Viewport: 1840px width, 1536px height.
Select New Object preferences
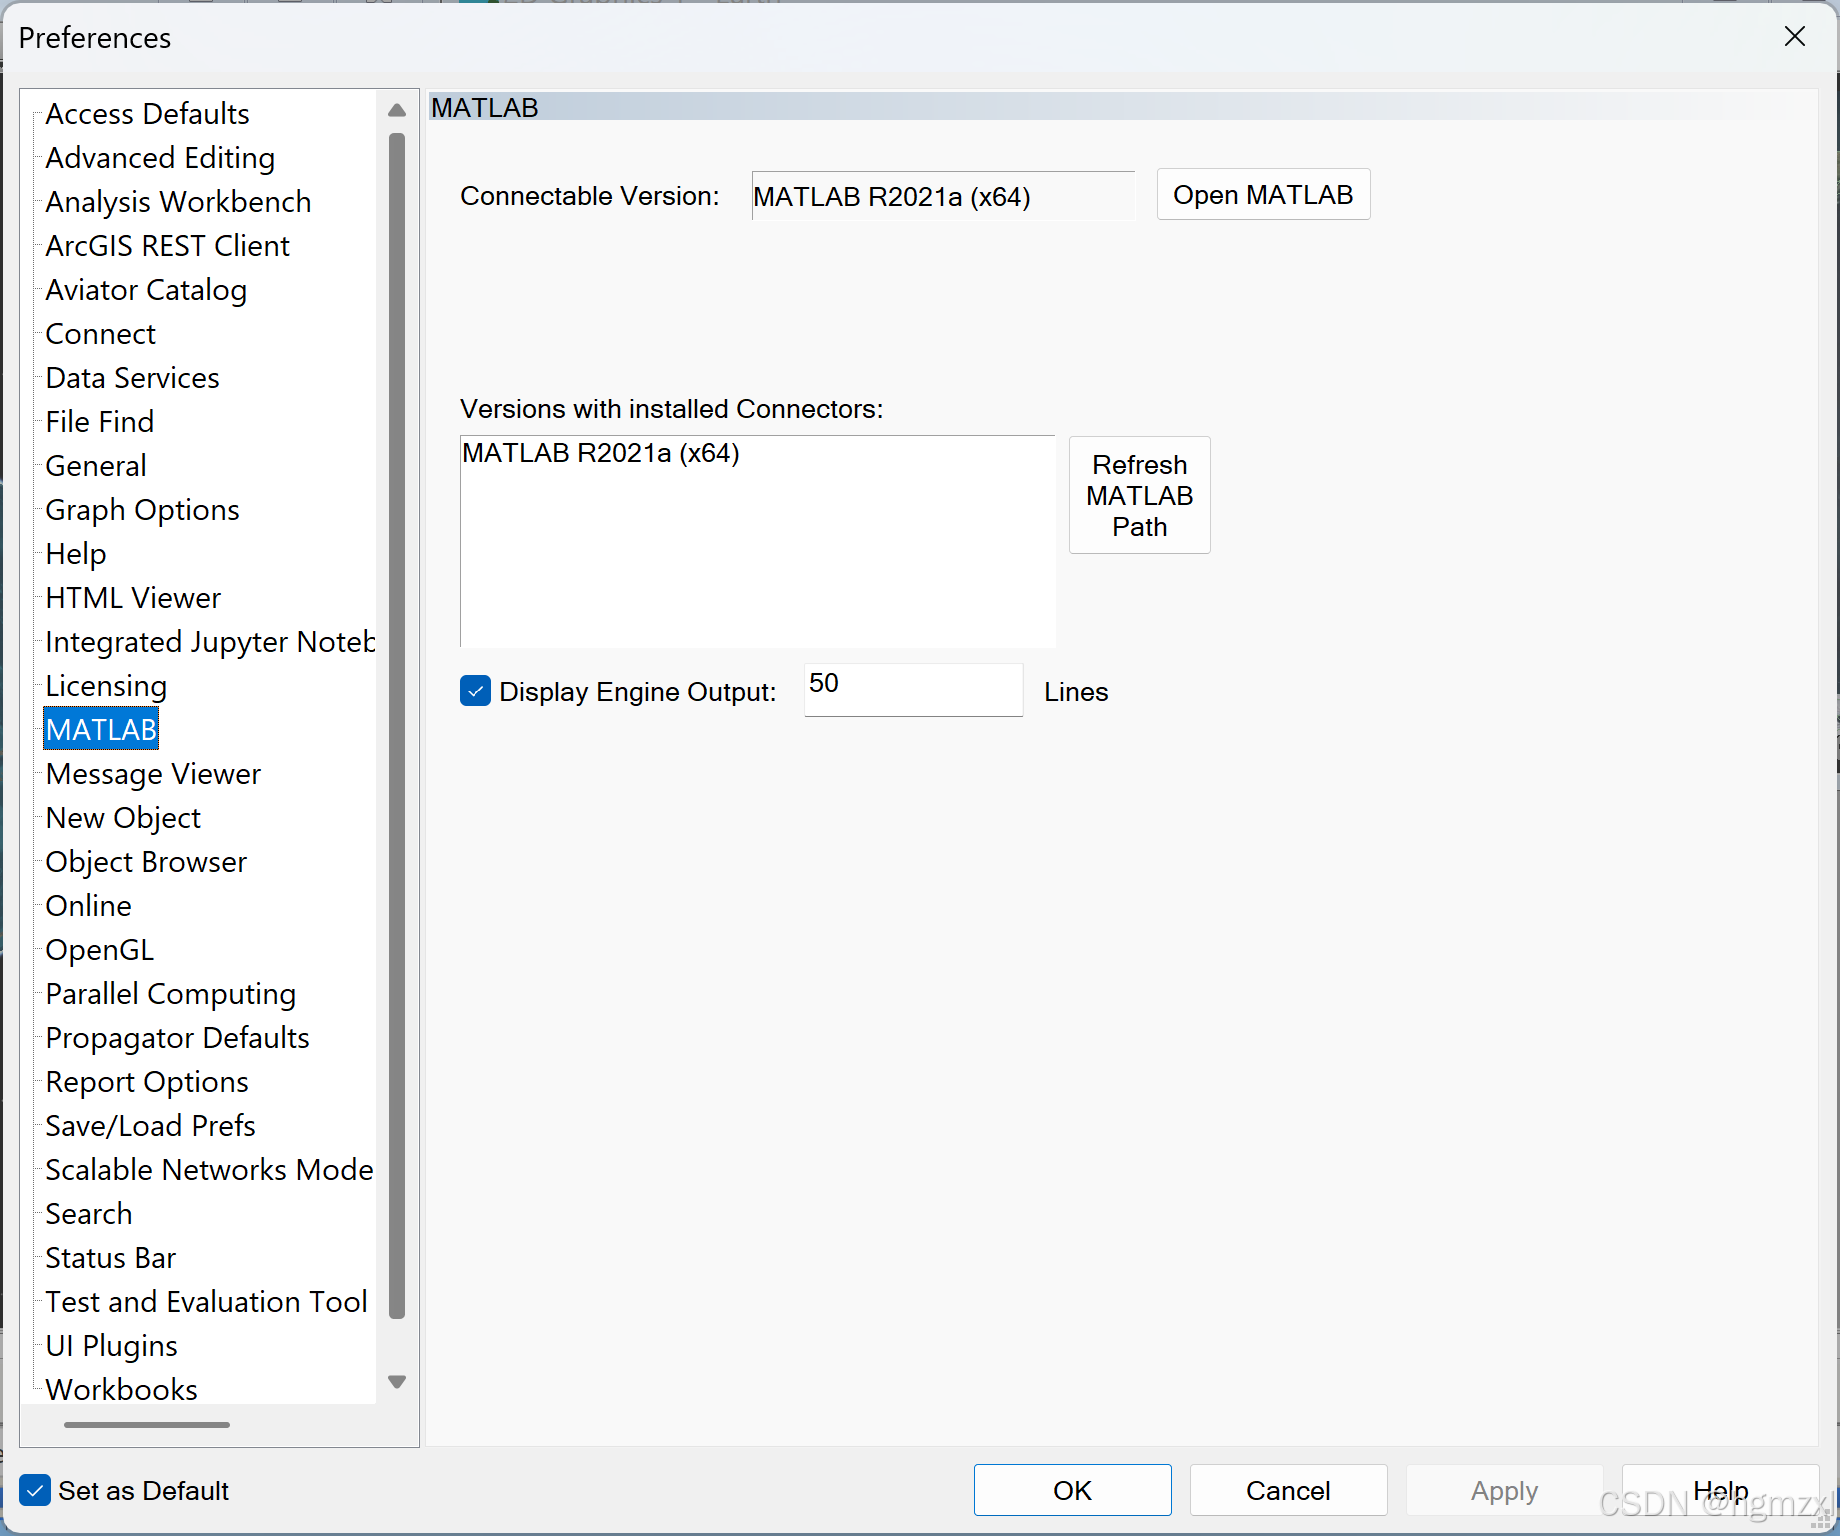[x=123, y=818]
